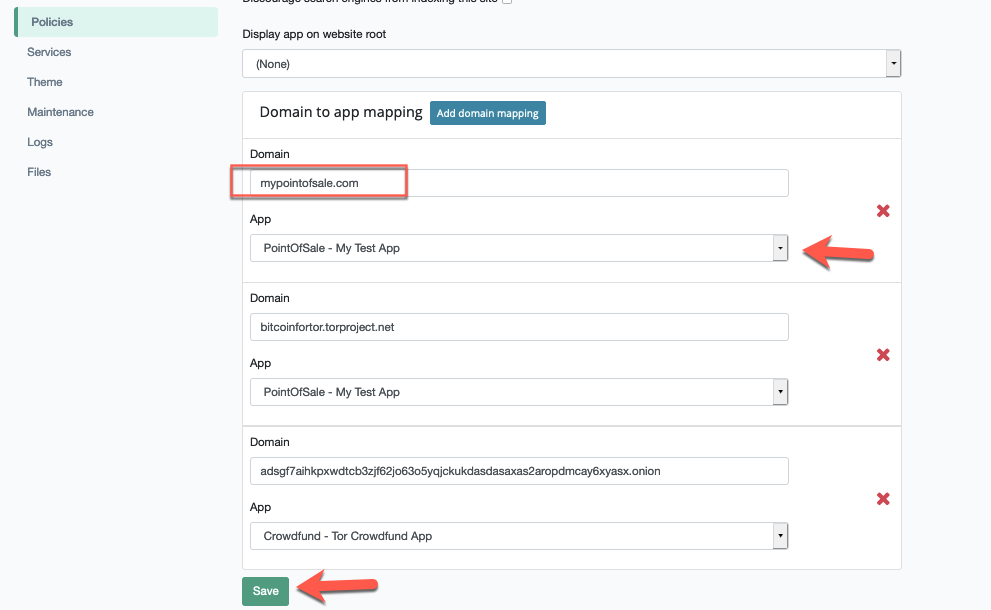Open the Files section
This screenshot has height=610, width=991.
[x=39, y=172]
